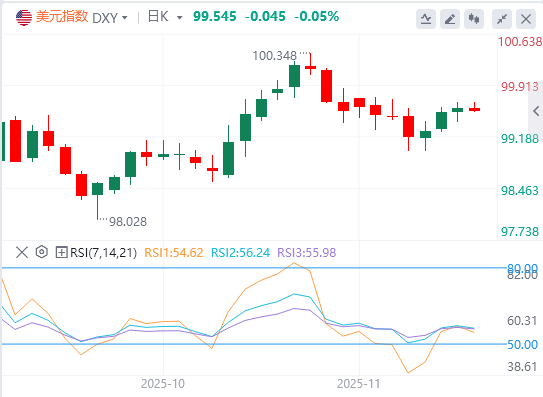Open RSI indicator settings hexagon icon
Viewport: 543px width, 397px height.
click(x=42, y=252)
